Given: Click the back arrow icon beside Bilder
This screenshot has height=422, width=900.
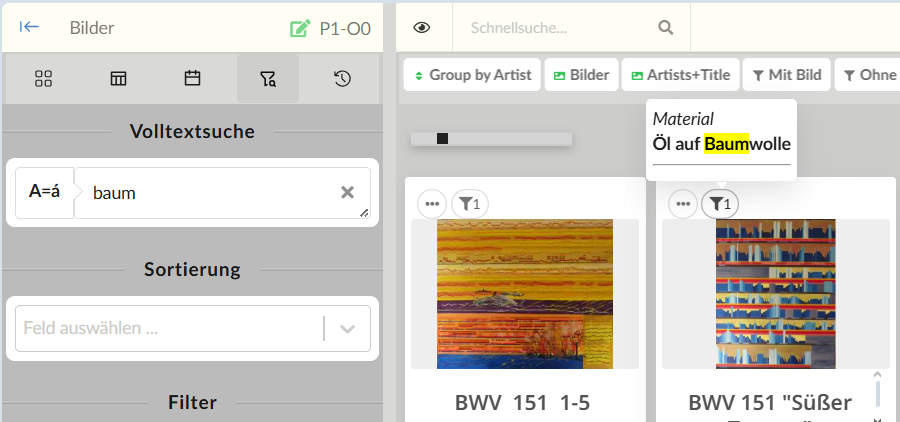Looking at the screenshot, I should tap(30, 27).
